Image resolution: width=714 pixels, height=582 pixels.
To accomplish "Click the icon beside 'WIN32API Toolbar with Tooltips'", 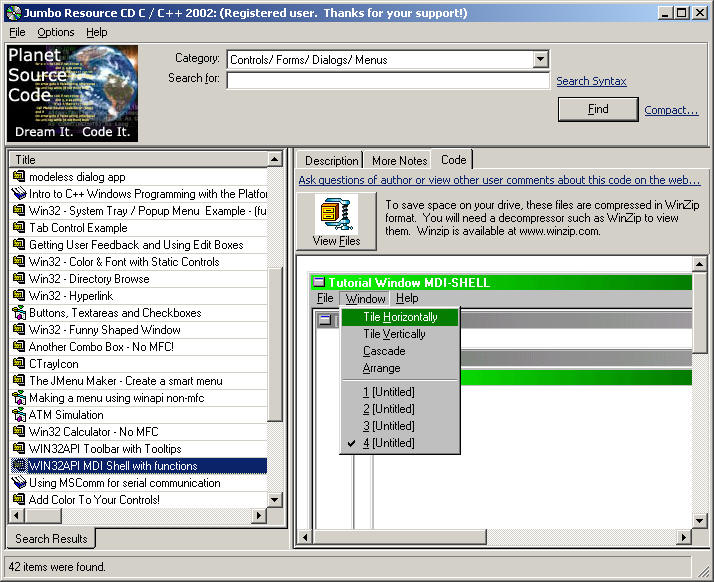I will point(19,448).
